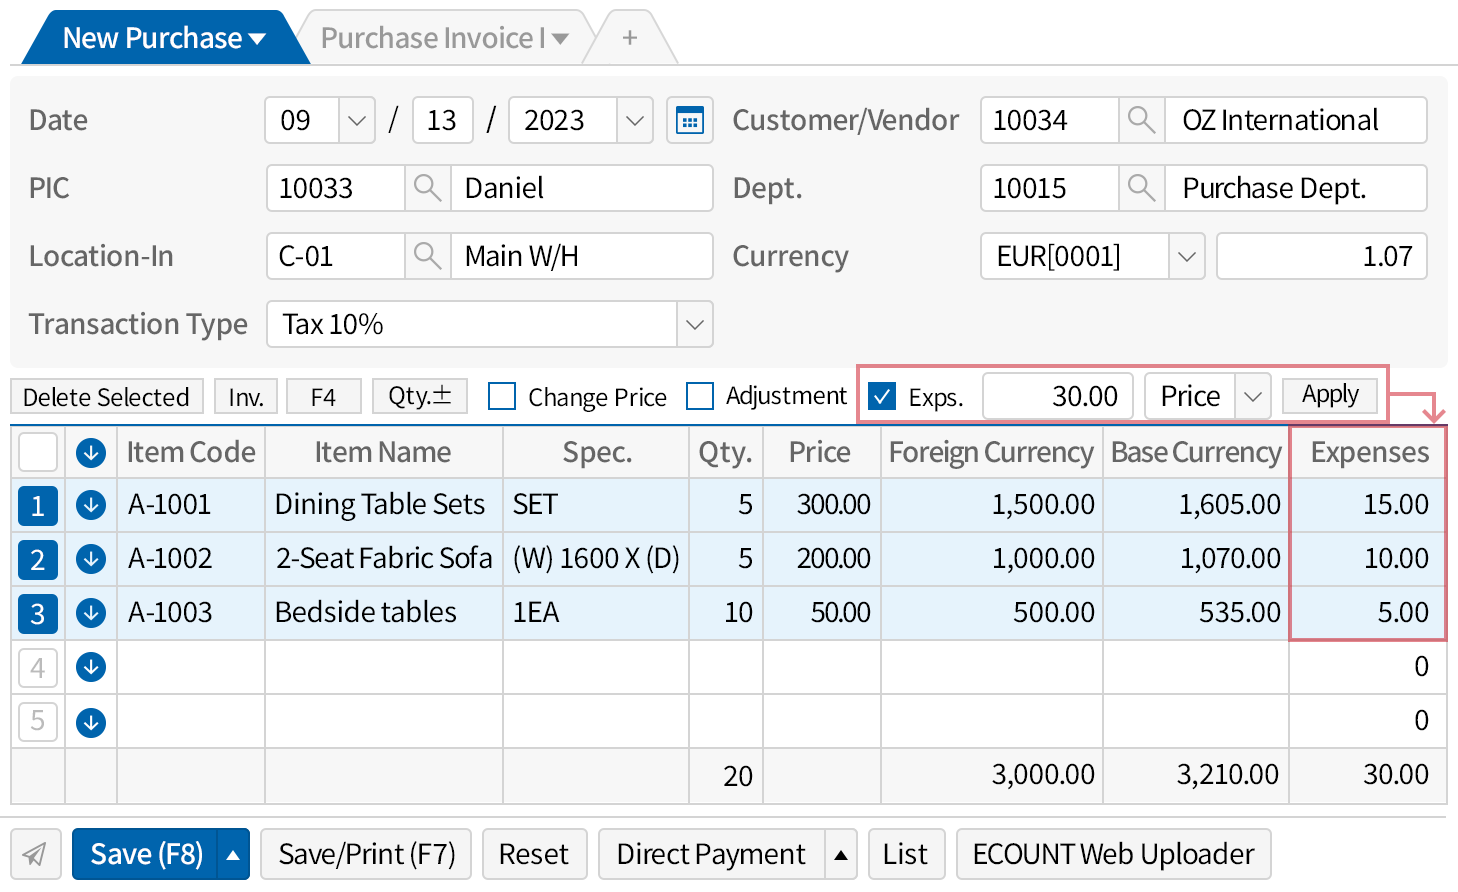Tick the Adjustment checkbox
This screenshot has height=892, width=1458.
click(700, 397)
